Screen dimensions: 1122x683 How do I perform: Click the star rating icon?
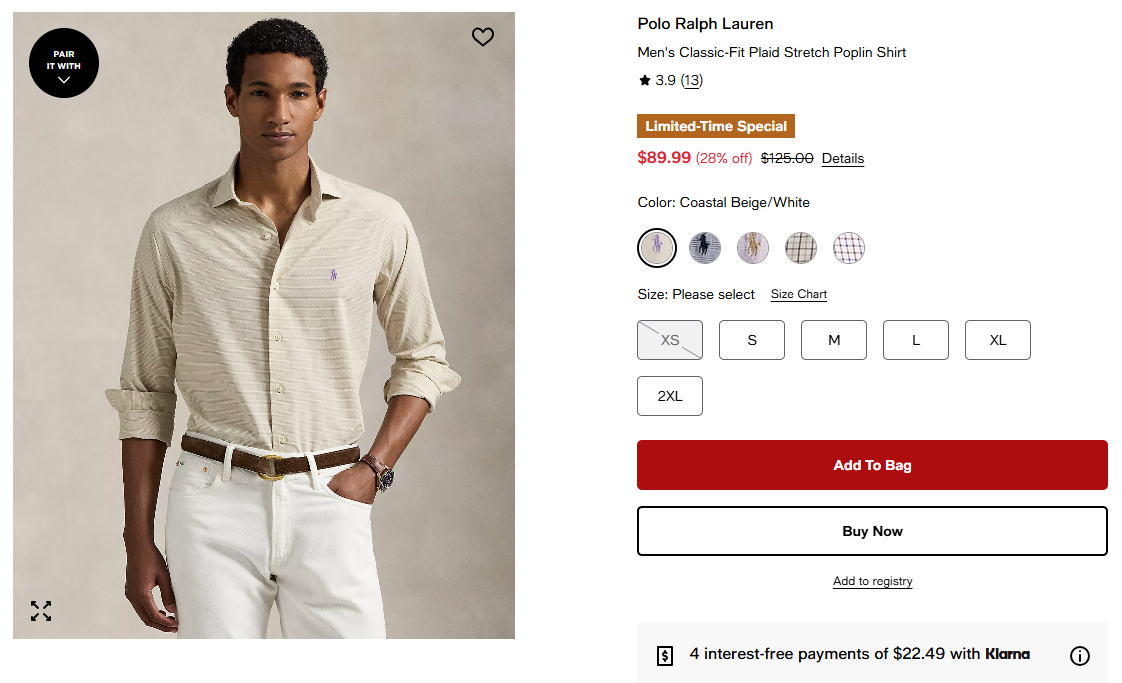pos(645,80)
